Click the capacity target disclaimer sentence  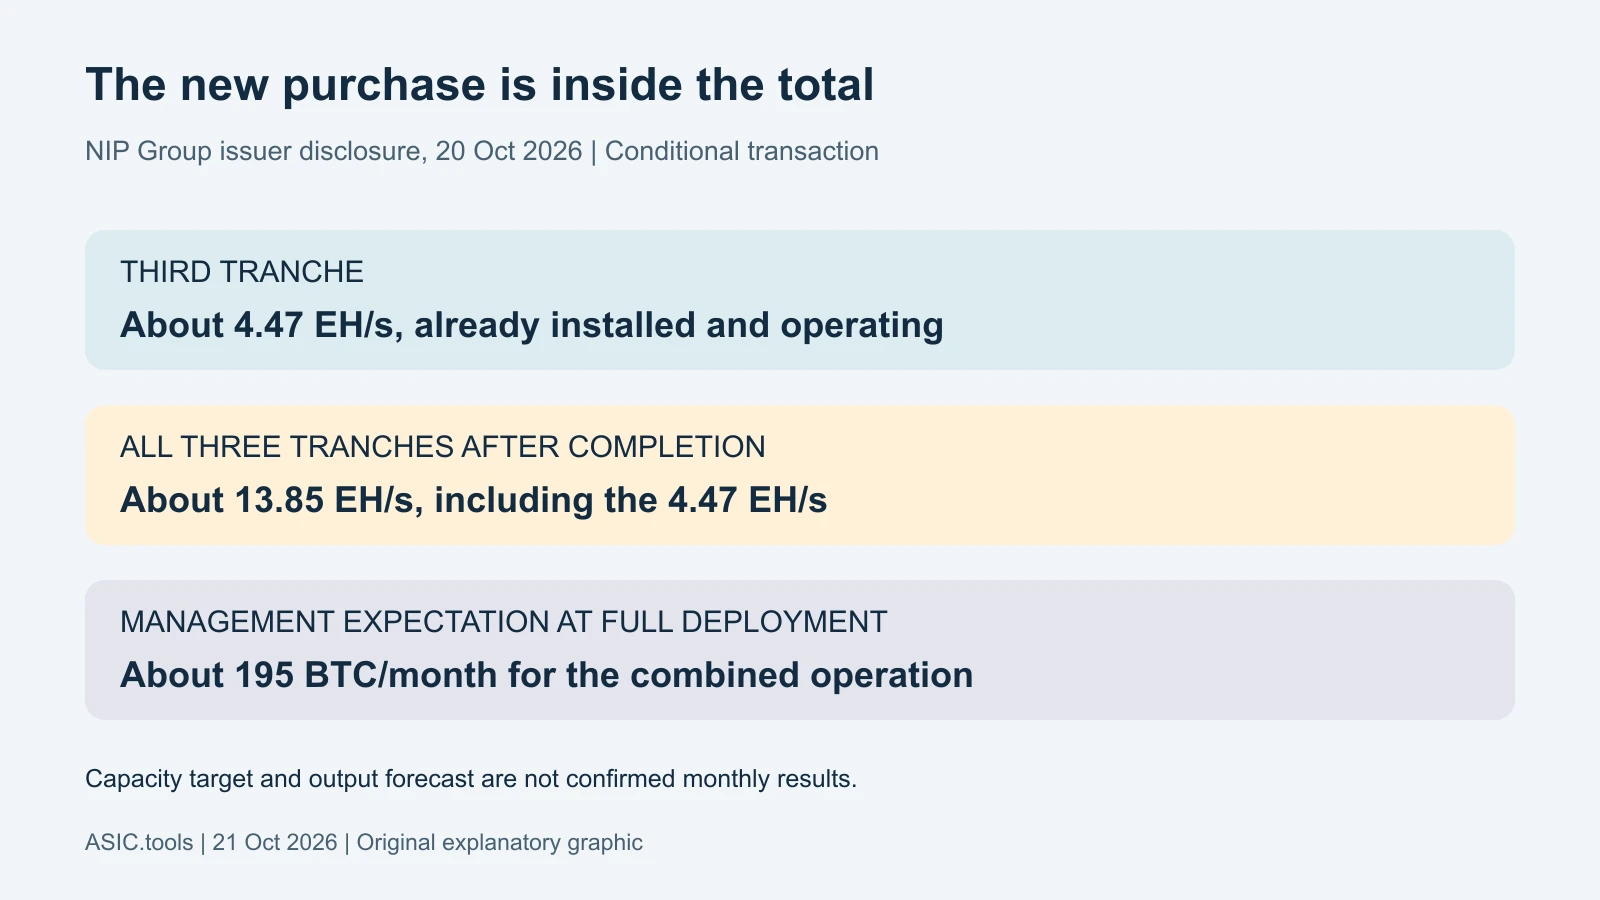pyautogui.click(x=471, y=779)
